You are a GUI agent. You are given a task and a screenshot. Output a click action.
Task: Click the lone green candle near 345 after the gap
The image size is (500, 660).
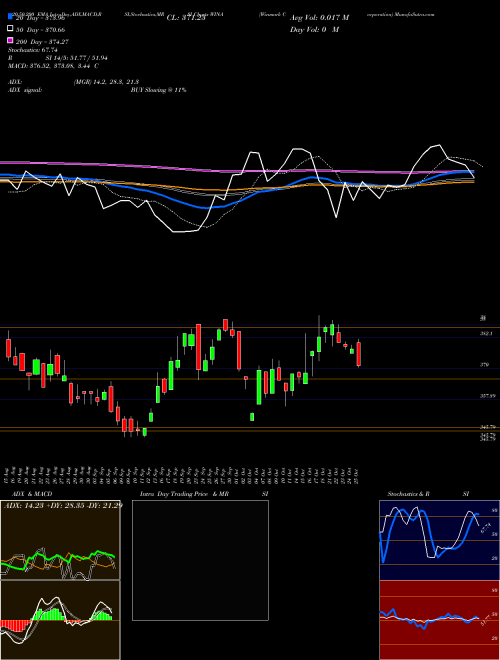[x=252, y=417]
